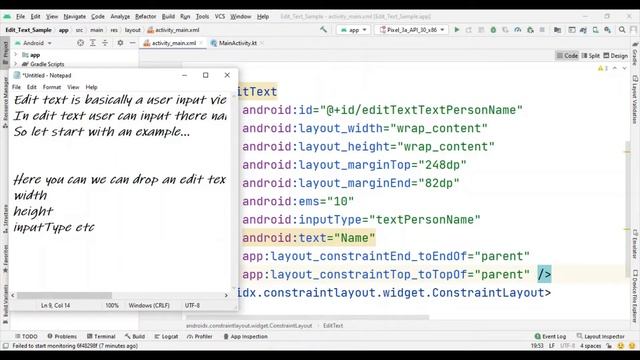Click the "inputType etc" line in Notepad
This screenshot has width=640, height=360.
(54, 227)
